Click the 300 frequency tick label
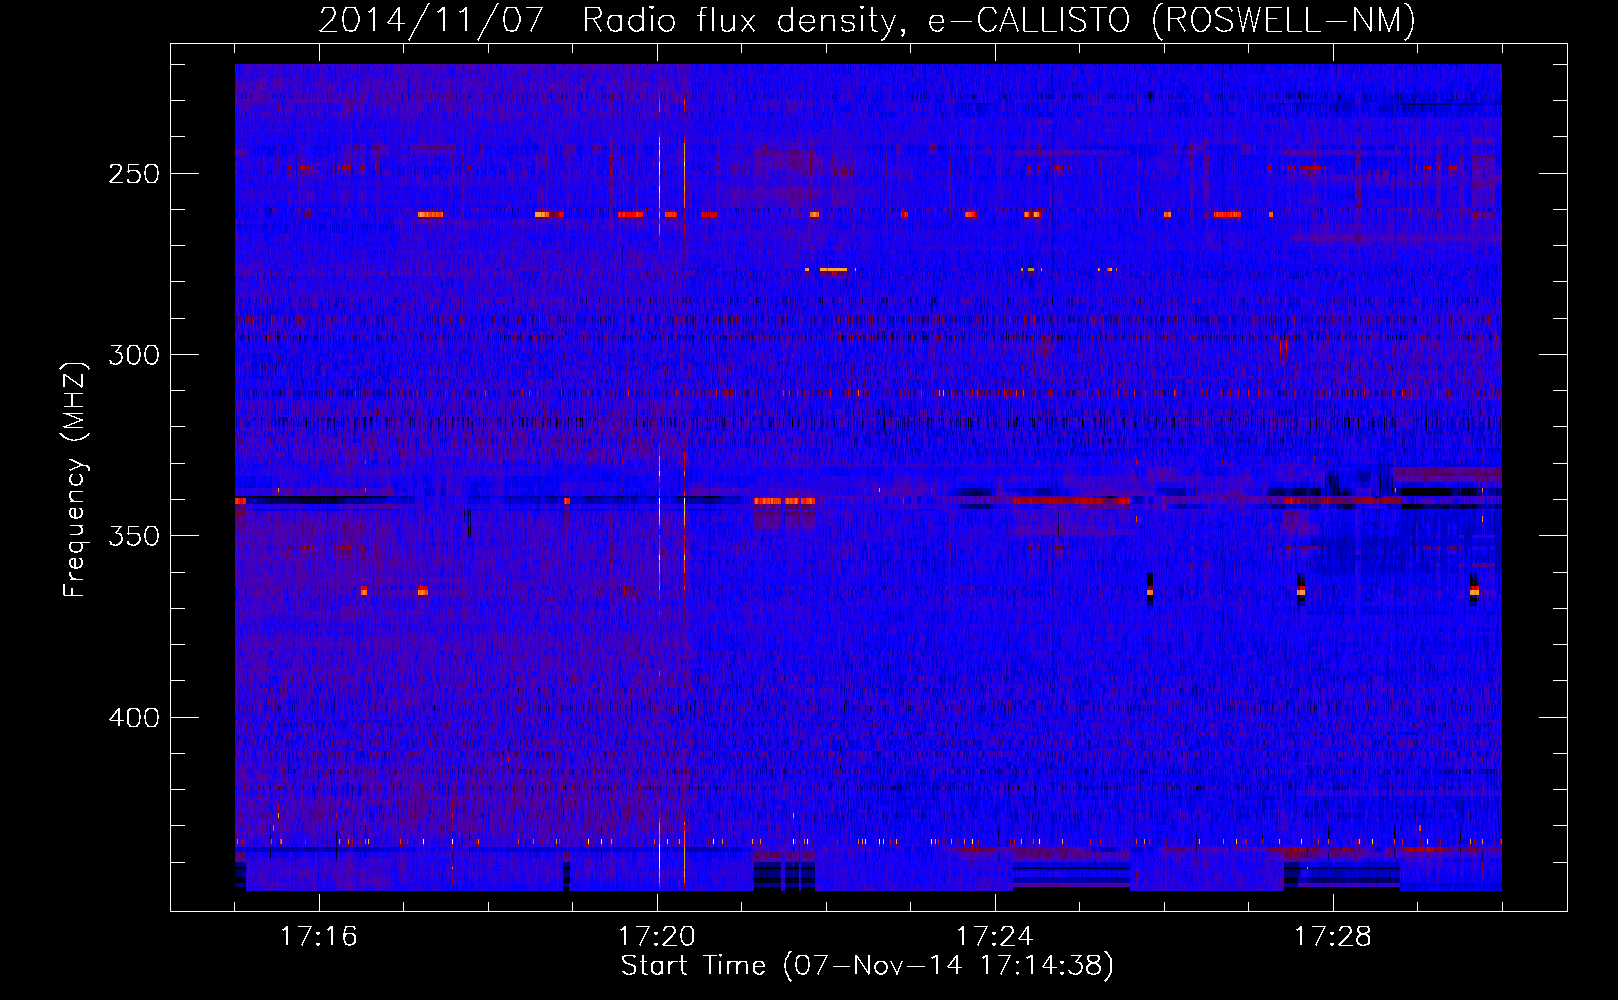 [134, 355]
